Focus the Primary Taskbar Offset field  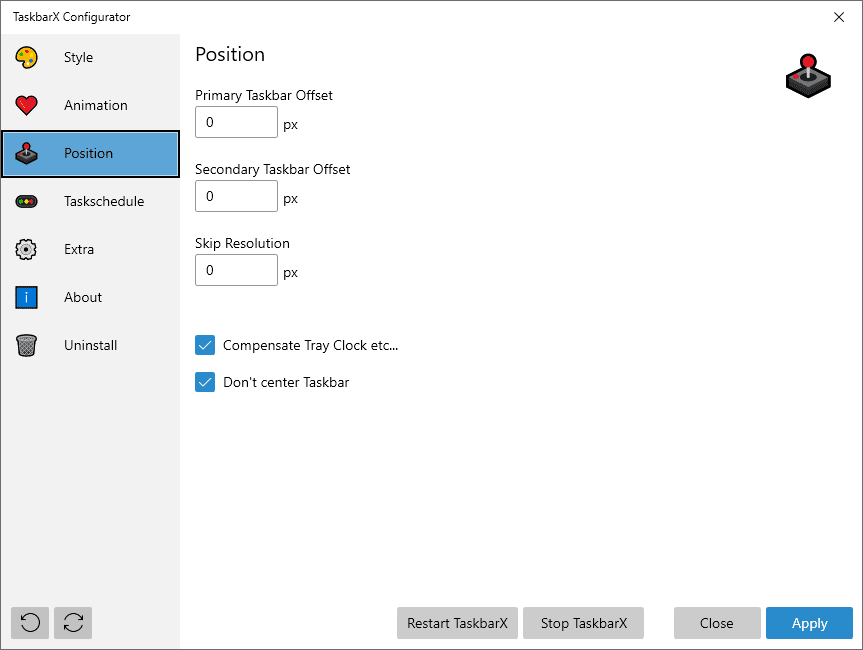click(236, 122)
